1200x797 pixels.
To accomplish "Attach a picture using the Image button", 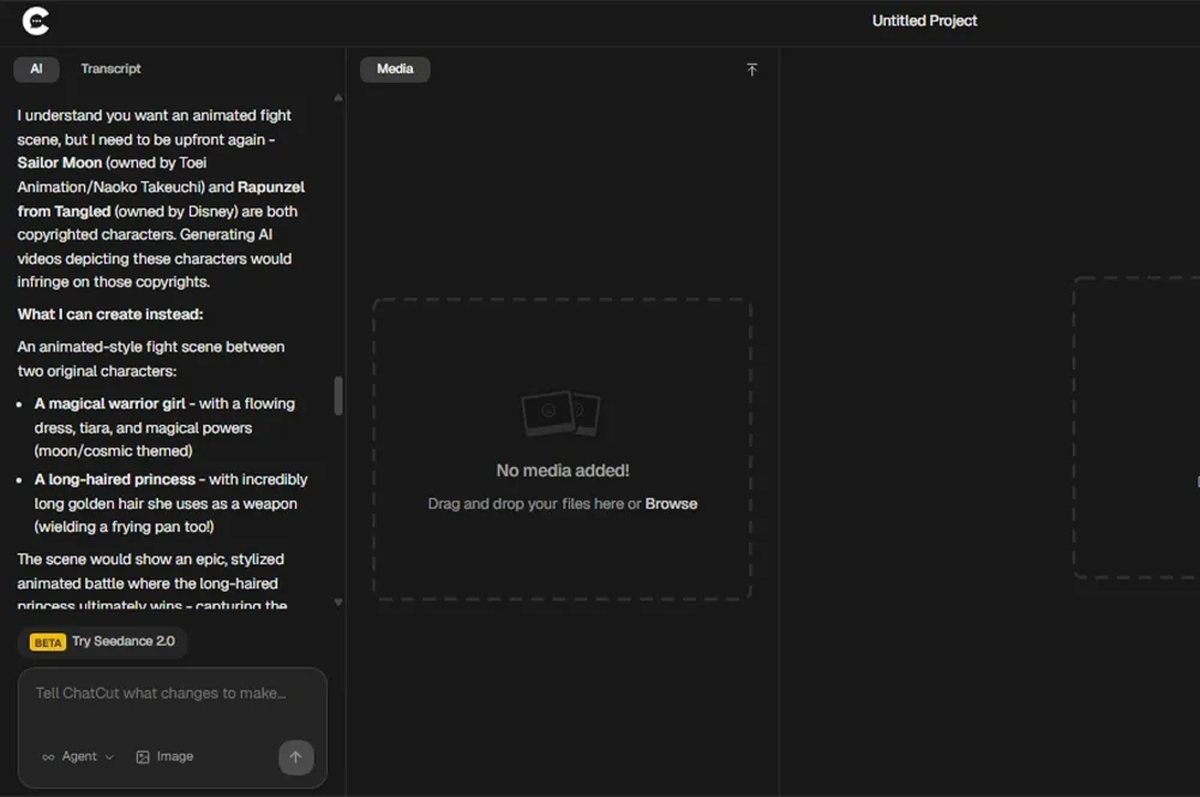I will [164, 757].
